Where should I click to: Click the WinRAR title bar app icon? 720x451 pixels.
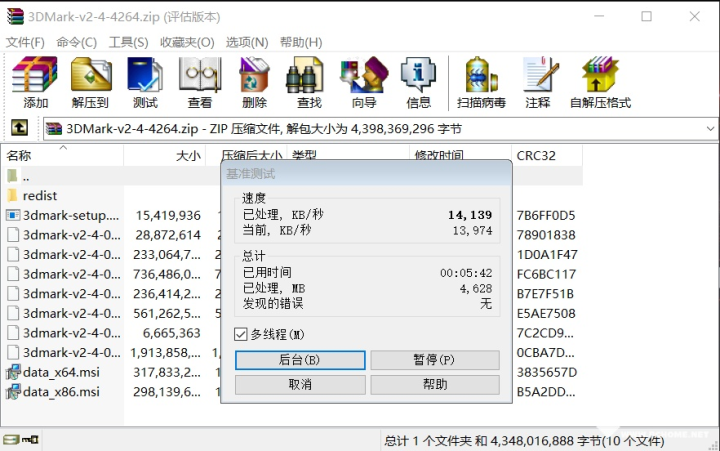15,17
